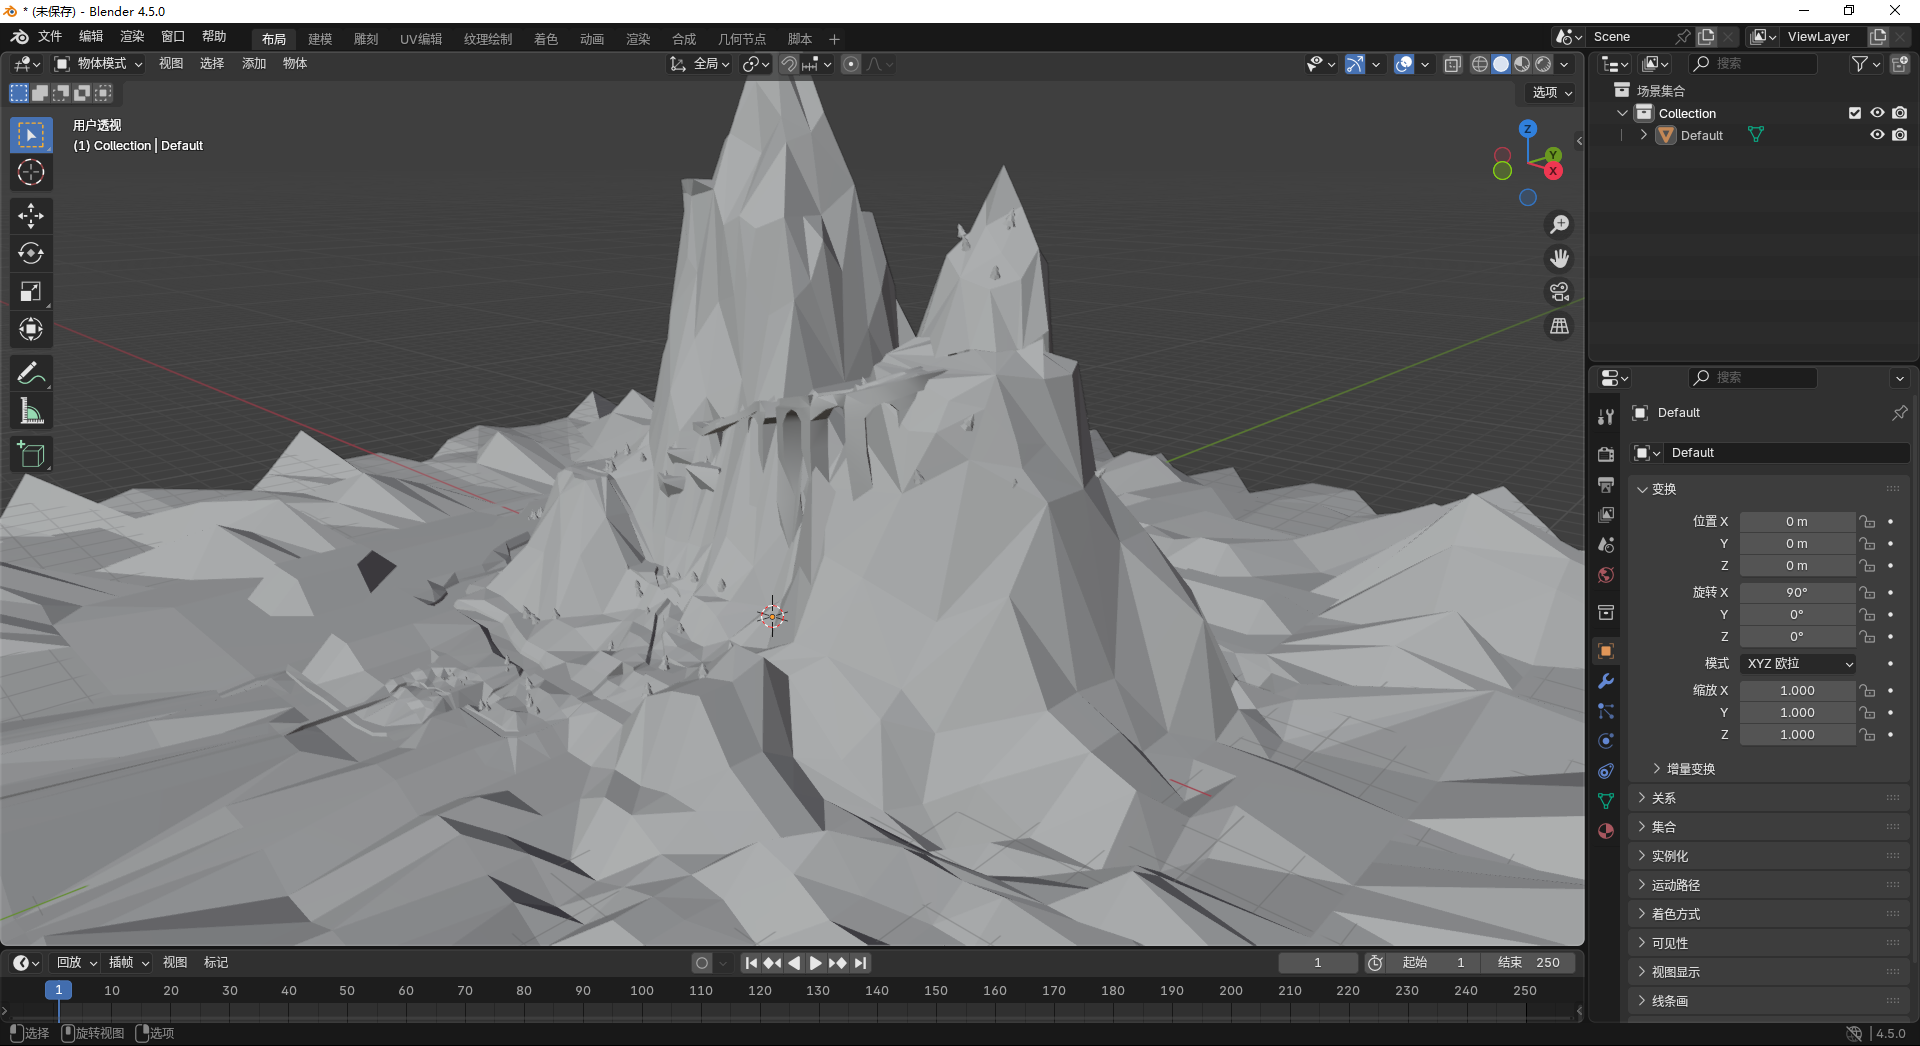Screen dimensions: 1920x1046
Task: Open the Object Data mesh tab
Action: point(1606,801)
